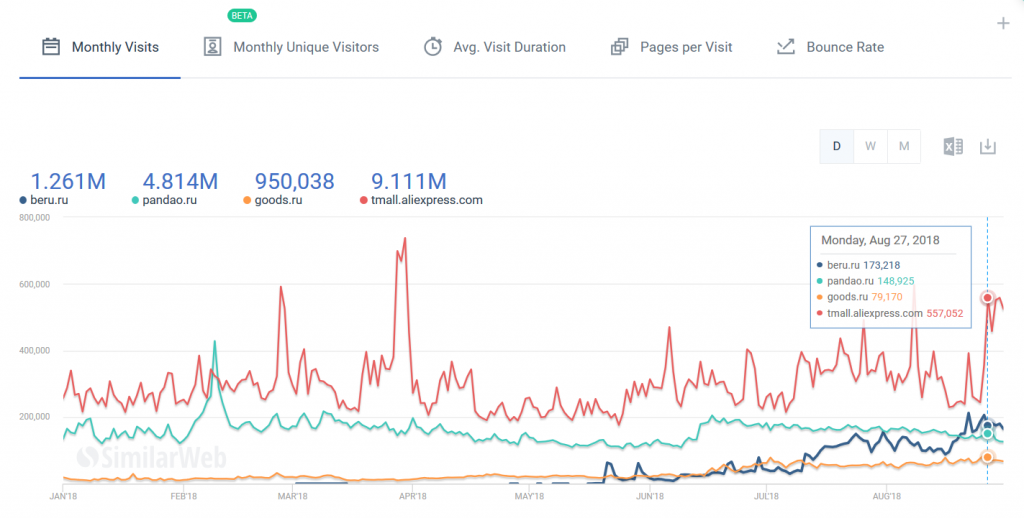The height and width of the screenshot is (518, 1024).
Task: Open the Bounce Rate tab
Action: (845, 47)
